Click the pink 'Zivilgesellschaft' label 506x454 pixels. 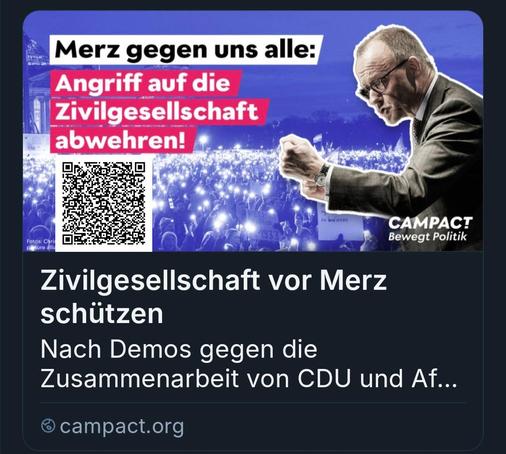coord(159,111)
